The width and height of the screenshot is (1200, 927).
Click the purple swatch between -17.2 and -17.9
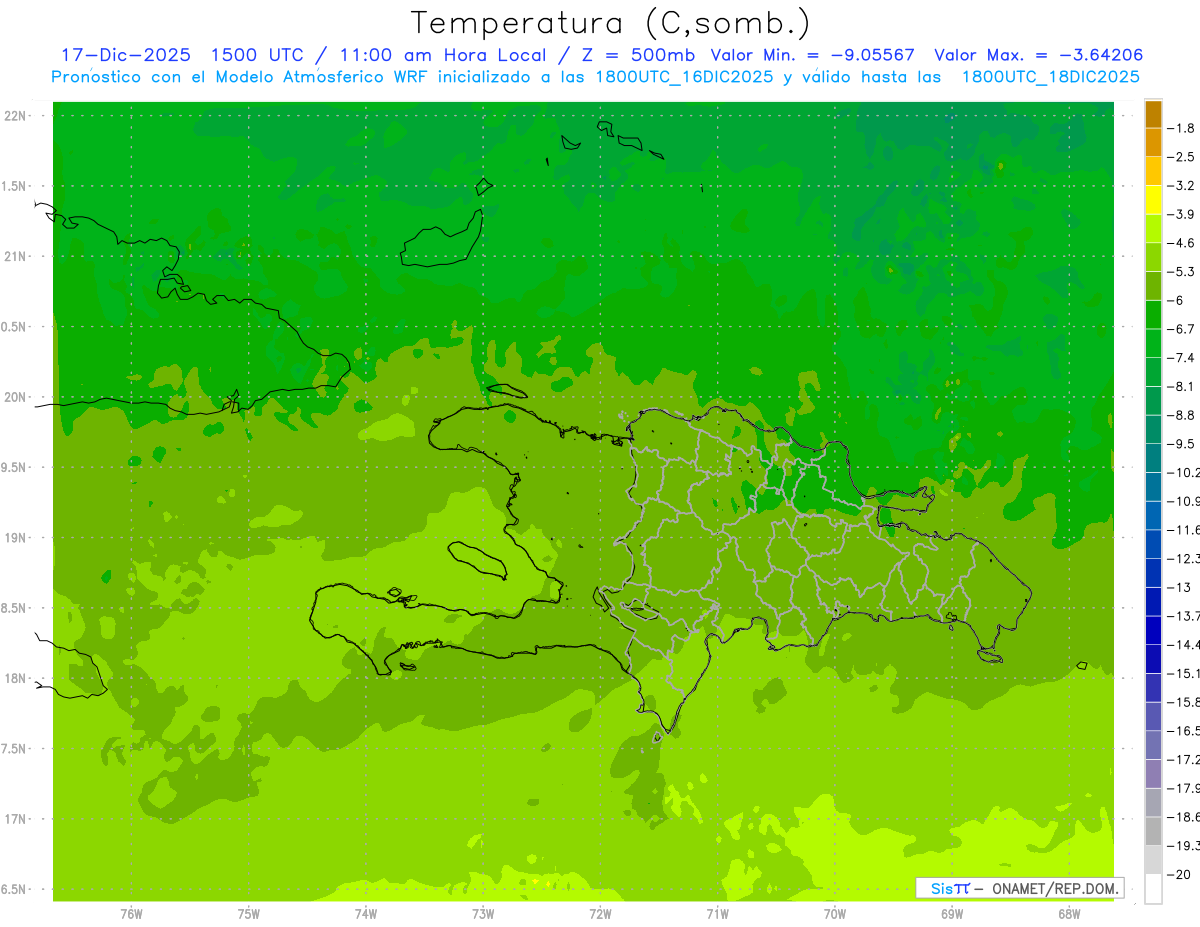pyautogui.click(x=1153, y=774)
